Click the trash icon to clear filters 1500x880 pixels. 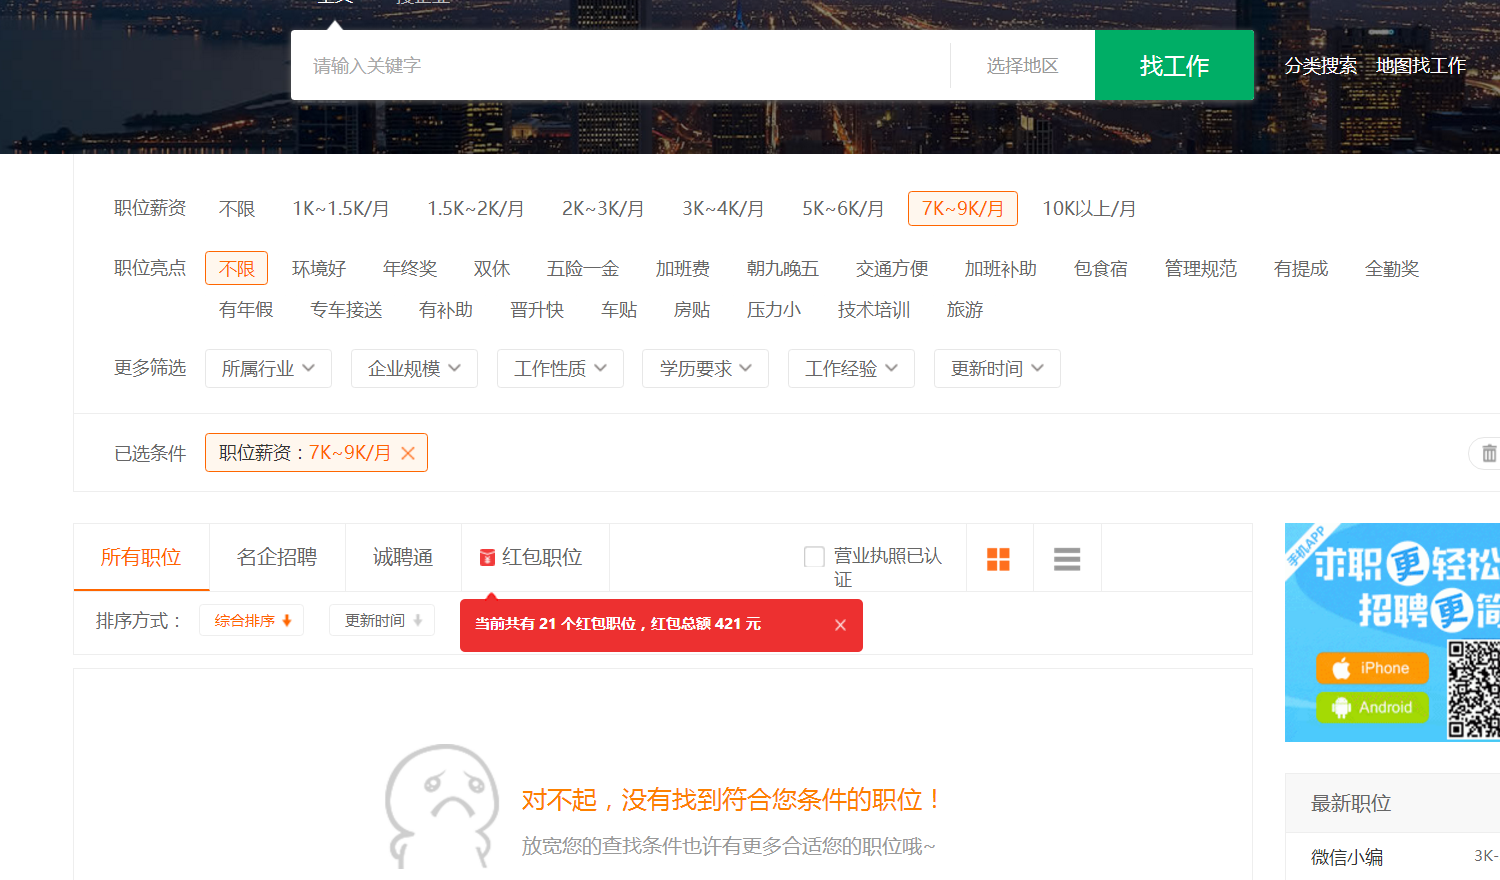coord(1488,453)
